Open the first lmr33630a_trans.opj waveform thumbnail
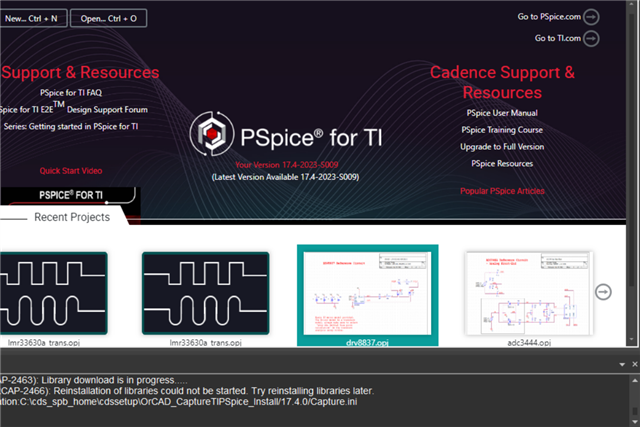This screenshot has height=427, width=640. click(x=53, y=294)
